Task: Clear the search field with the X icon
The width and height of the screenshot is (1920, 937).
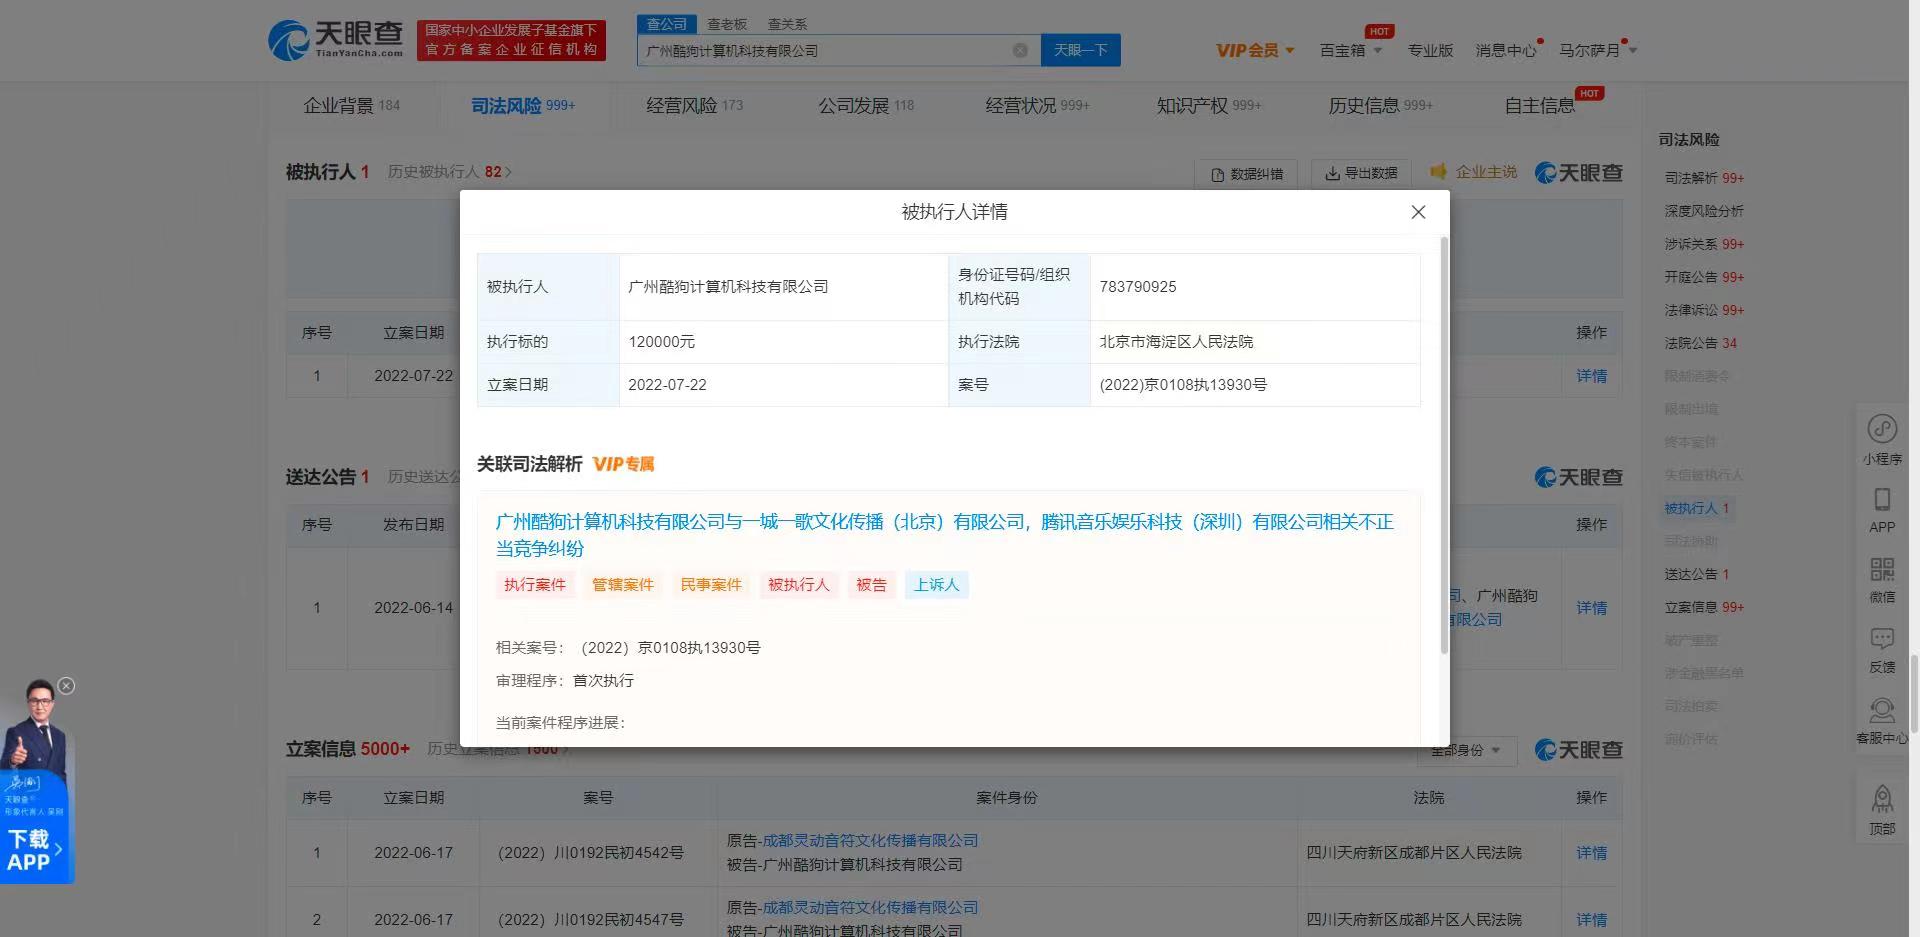Action: 1020,50
